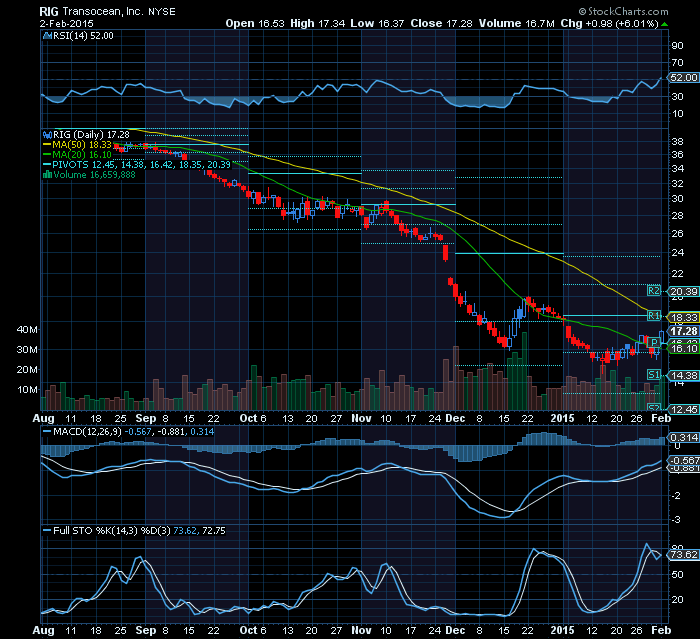Click the 10M volume axis label
Viewport: 700px width, 639px height.
(x=27, y=389)
